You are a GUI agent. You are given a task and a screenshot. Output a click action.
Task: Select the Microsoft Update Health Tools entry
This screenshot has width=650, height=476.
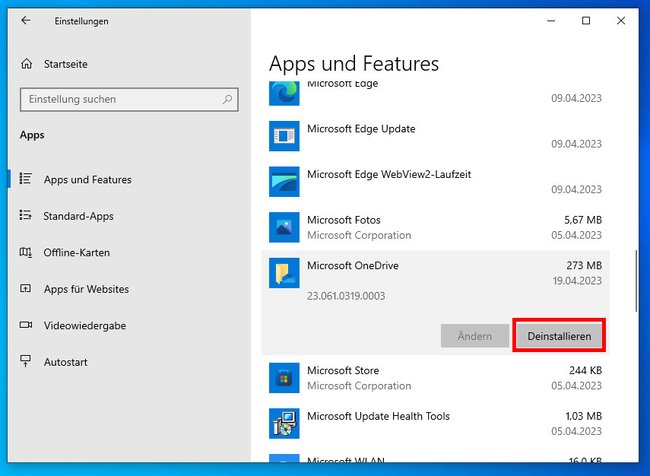[x=435, y=423]
